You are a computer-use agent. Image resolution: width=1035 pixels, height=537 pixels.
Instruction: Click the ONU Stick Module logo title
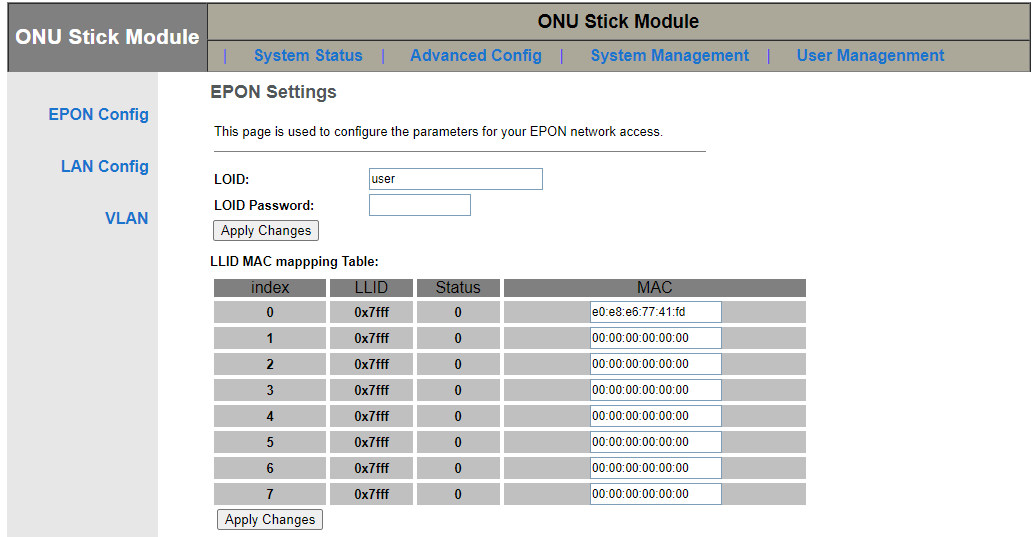[x=107, y=37]
